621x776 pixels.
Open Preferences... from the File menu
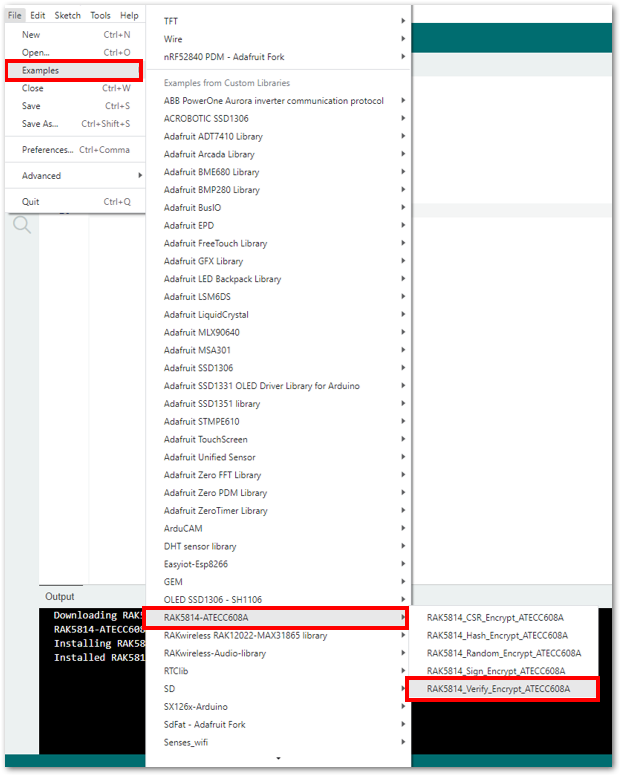[x=75, y=149]
